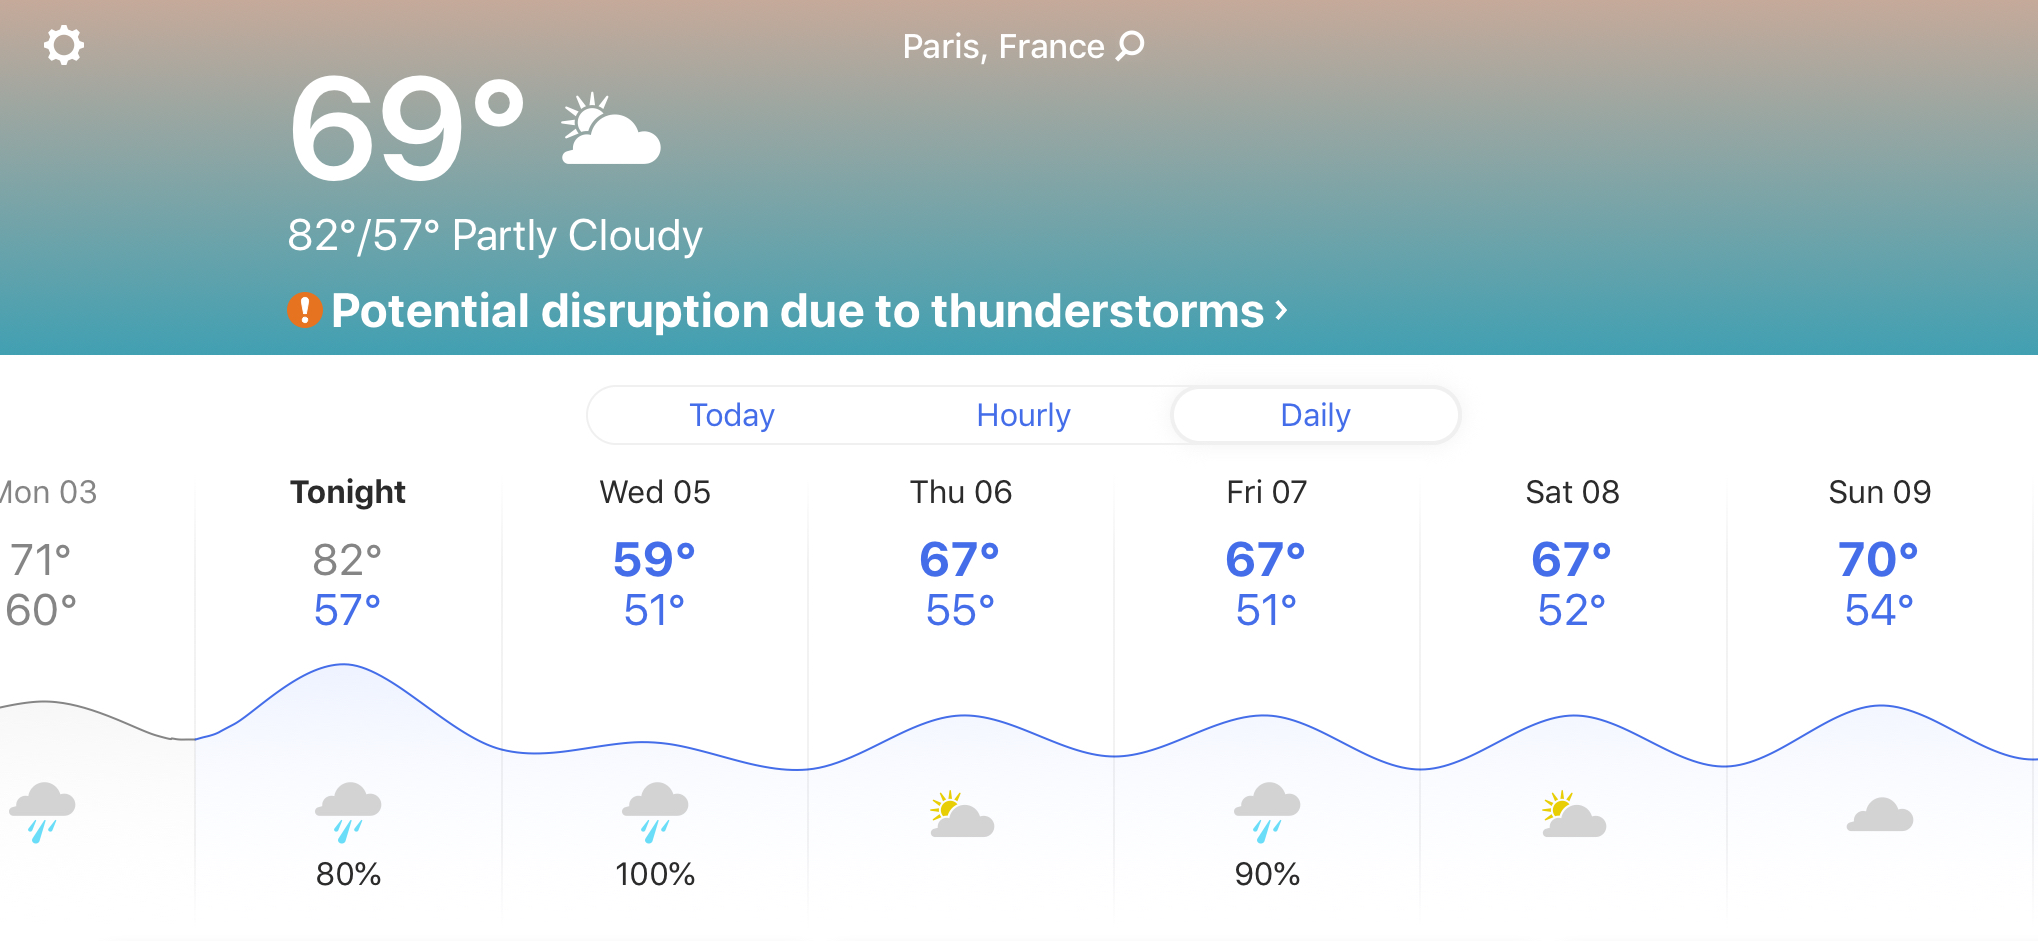Click the Paris, France location label
2038x941 pixels.
[1003, 46]
